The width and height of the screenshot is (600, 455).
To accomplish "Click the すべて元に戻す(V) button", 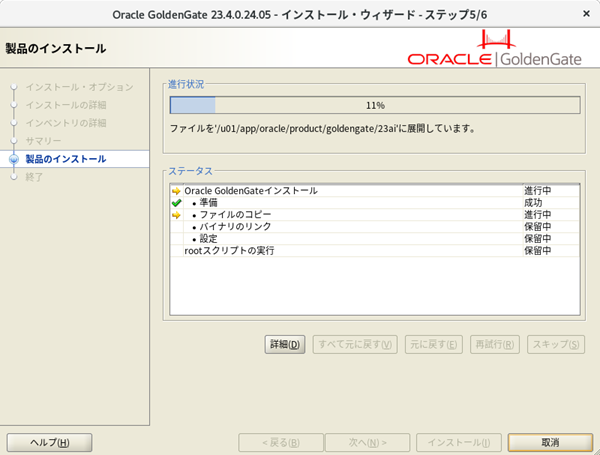I will [355, 344].
